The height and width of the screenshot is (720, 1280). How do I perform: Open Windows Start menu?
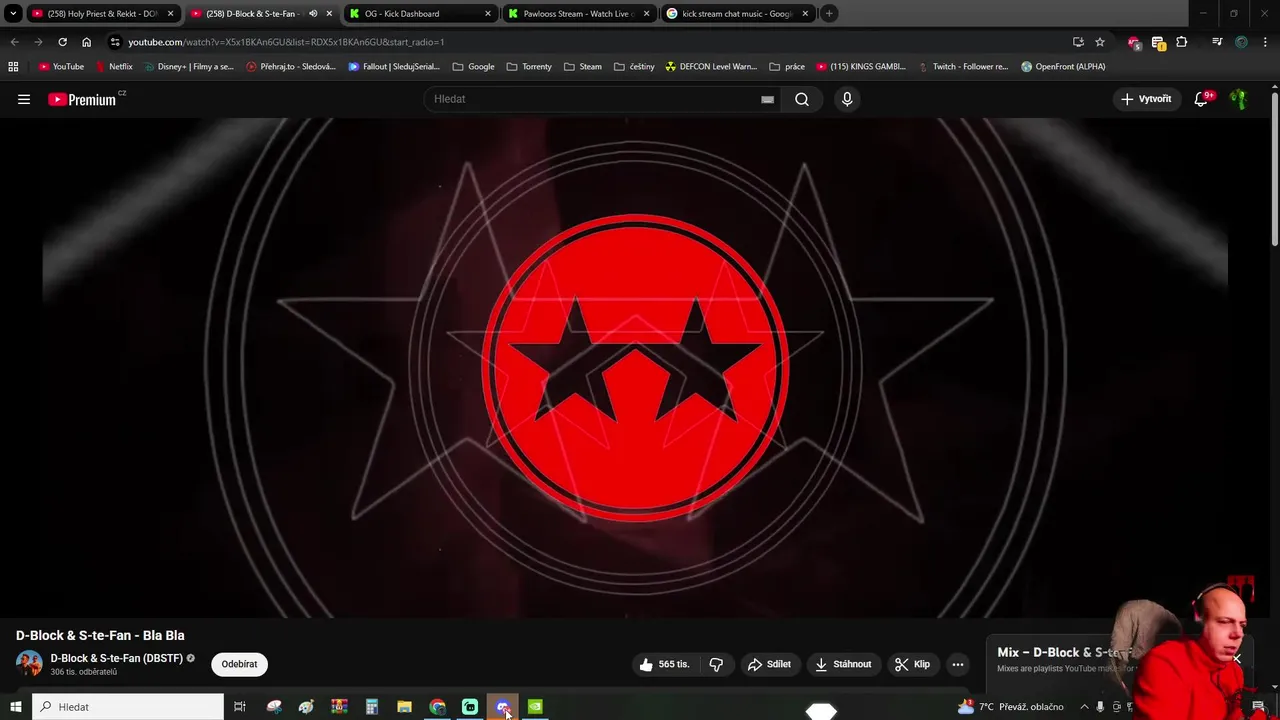click(15, 707)
